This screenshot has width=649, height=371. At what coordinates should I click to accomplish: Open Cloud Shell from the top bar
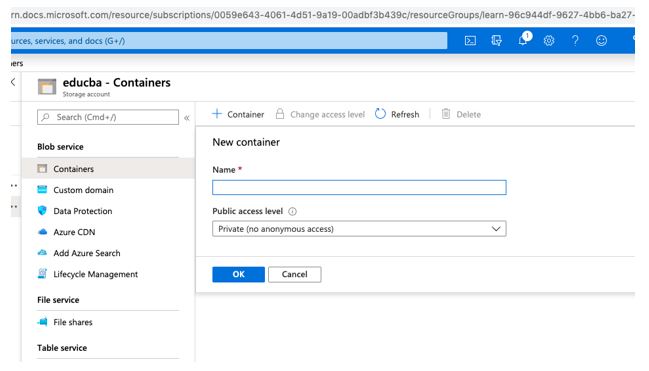click(x=470, y=41)
